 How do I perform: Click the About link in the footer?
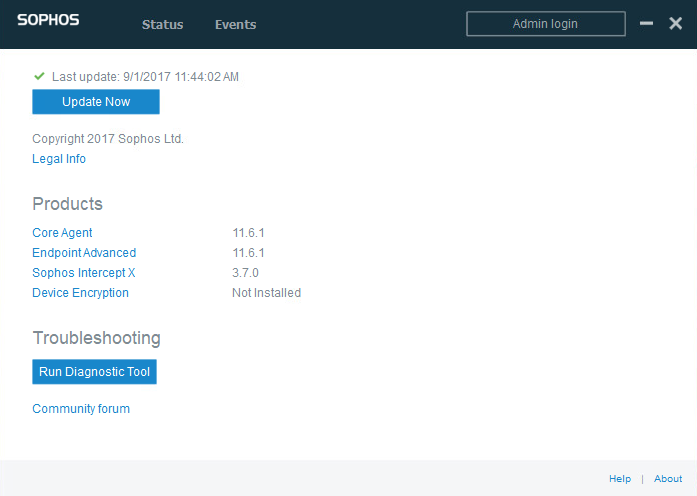coord(668,479)
